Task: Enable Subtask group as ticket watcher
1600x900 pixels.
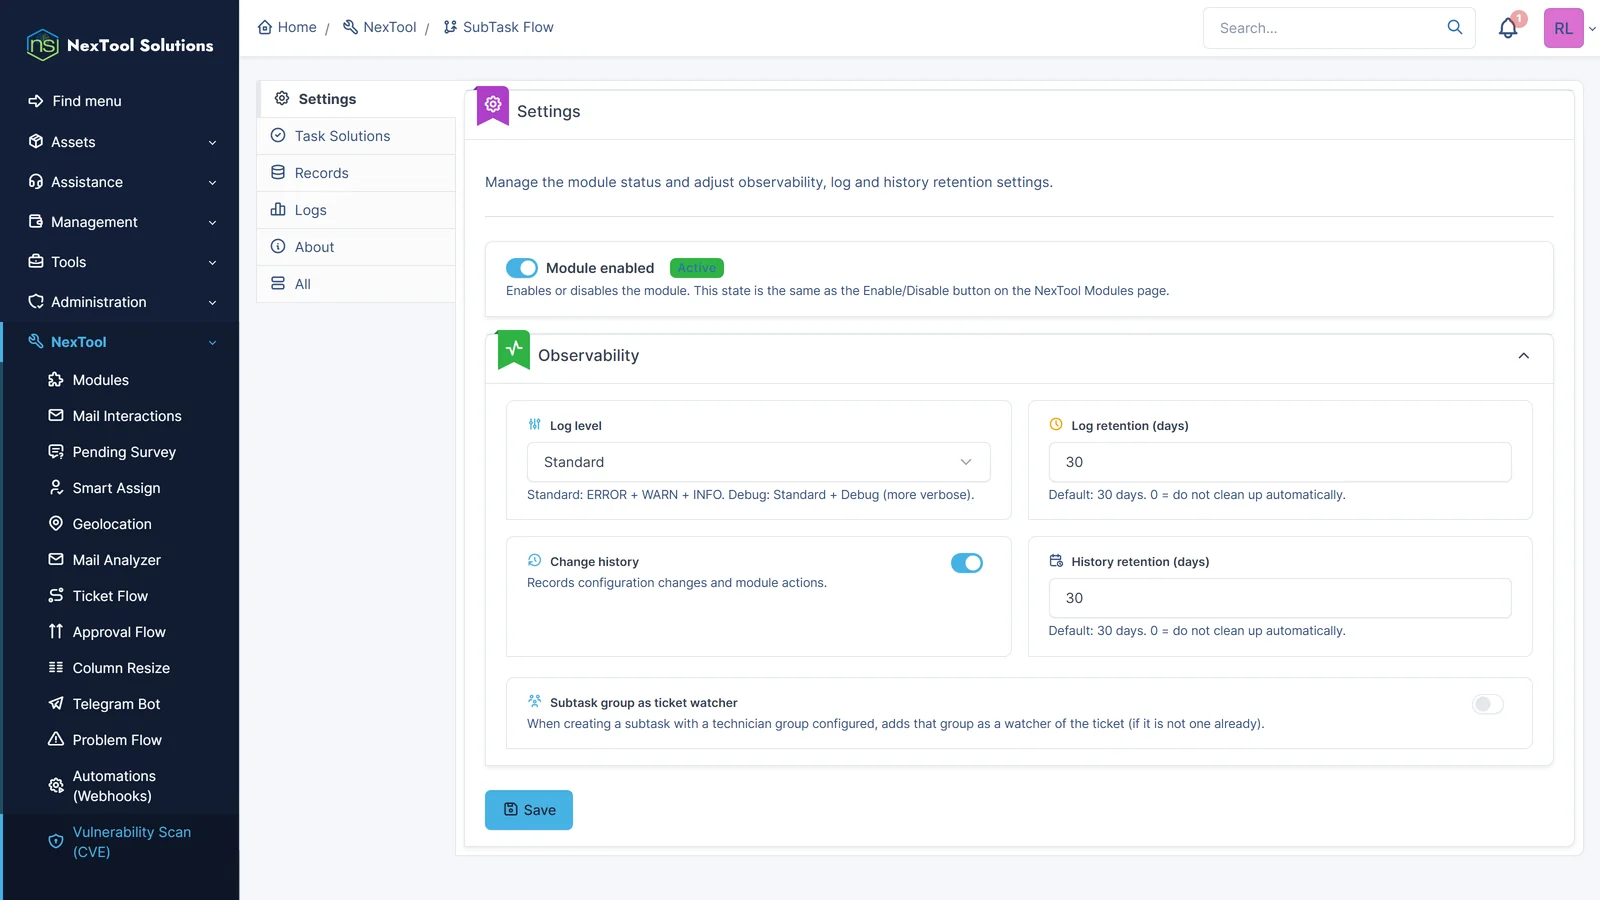Action: coord(1487,704)
